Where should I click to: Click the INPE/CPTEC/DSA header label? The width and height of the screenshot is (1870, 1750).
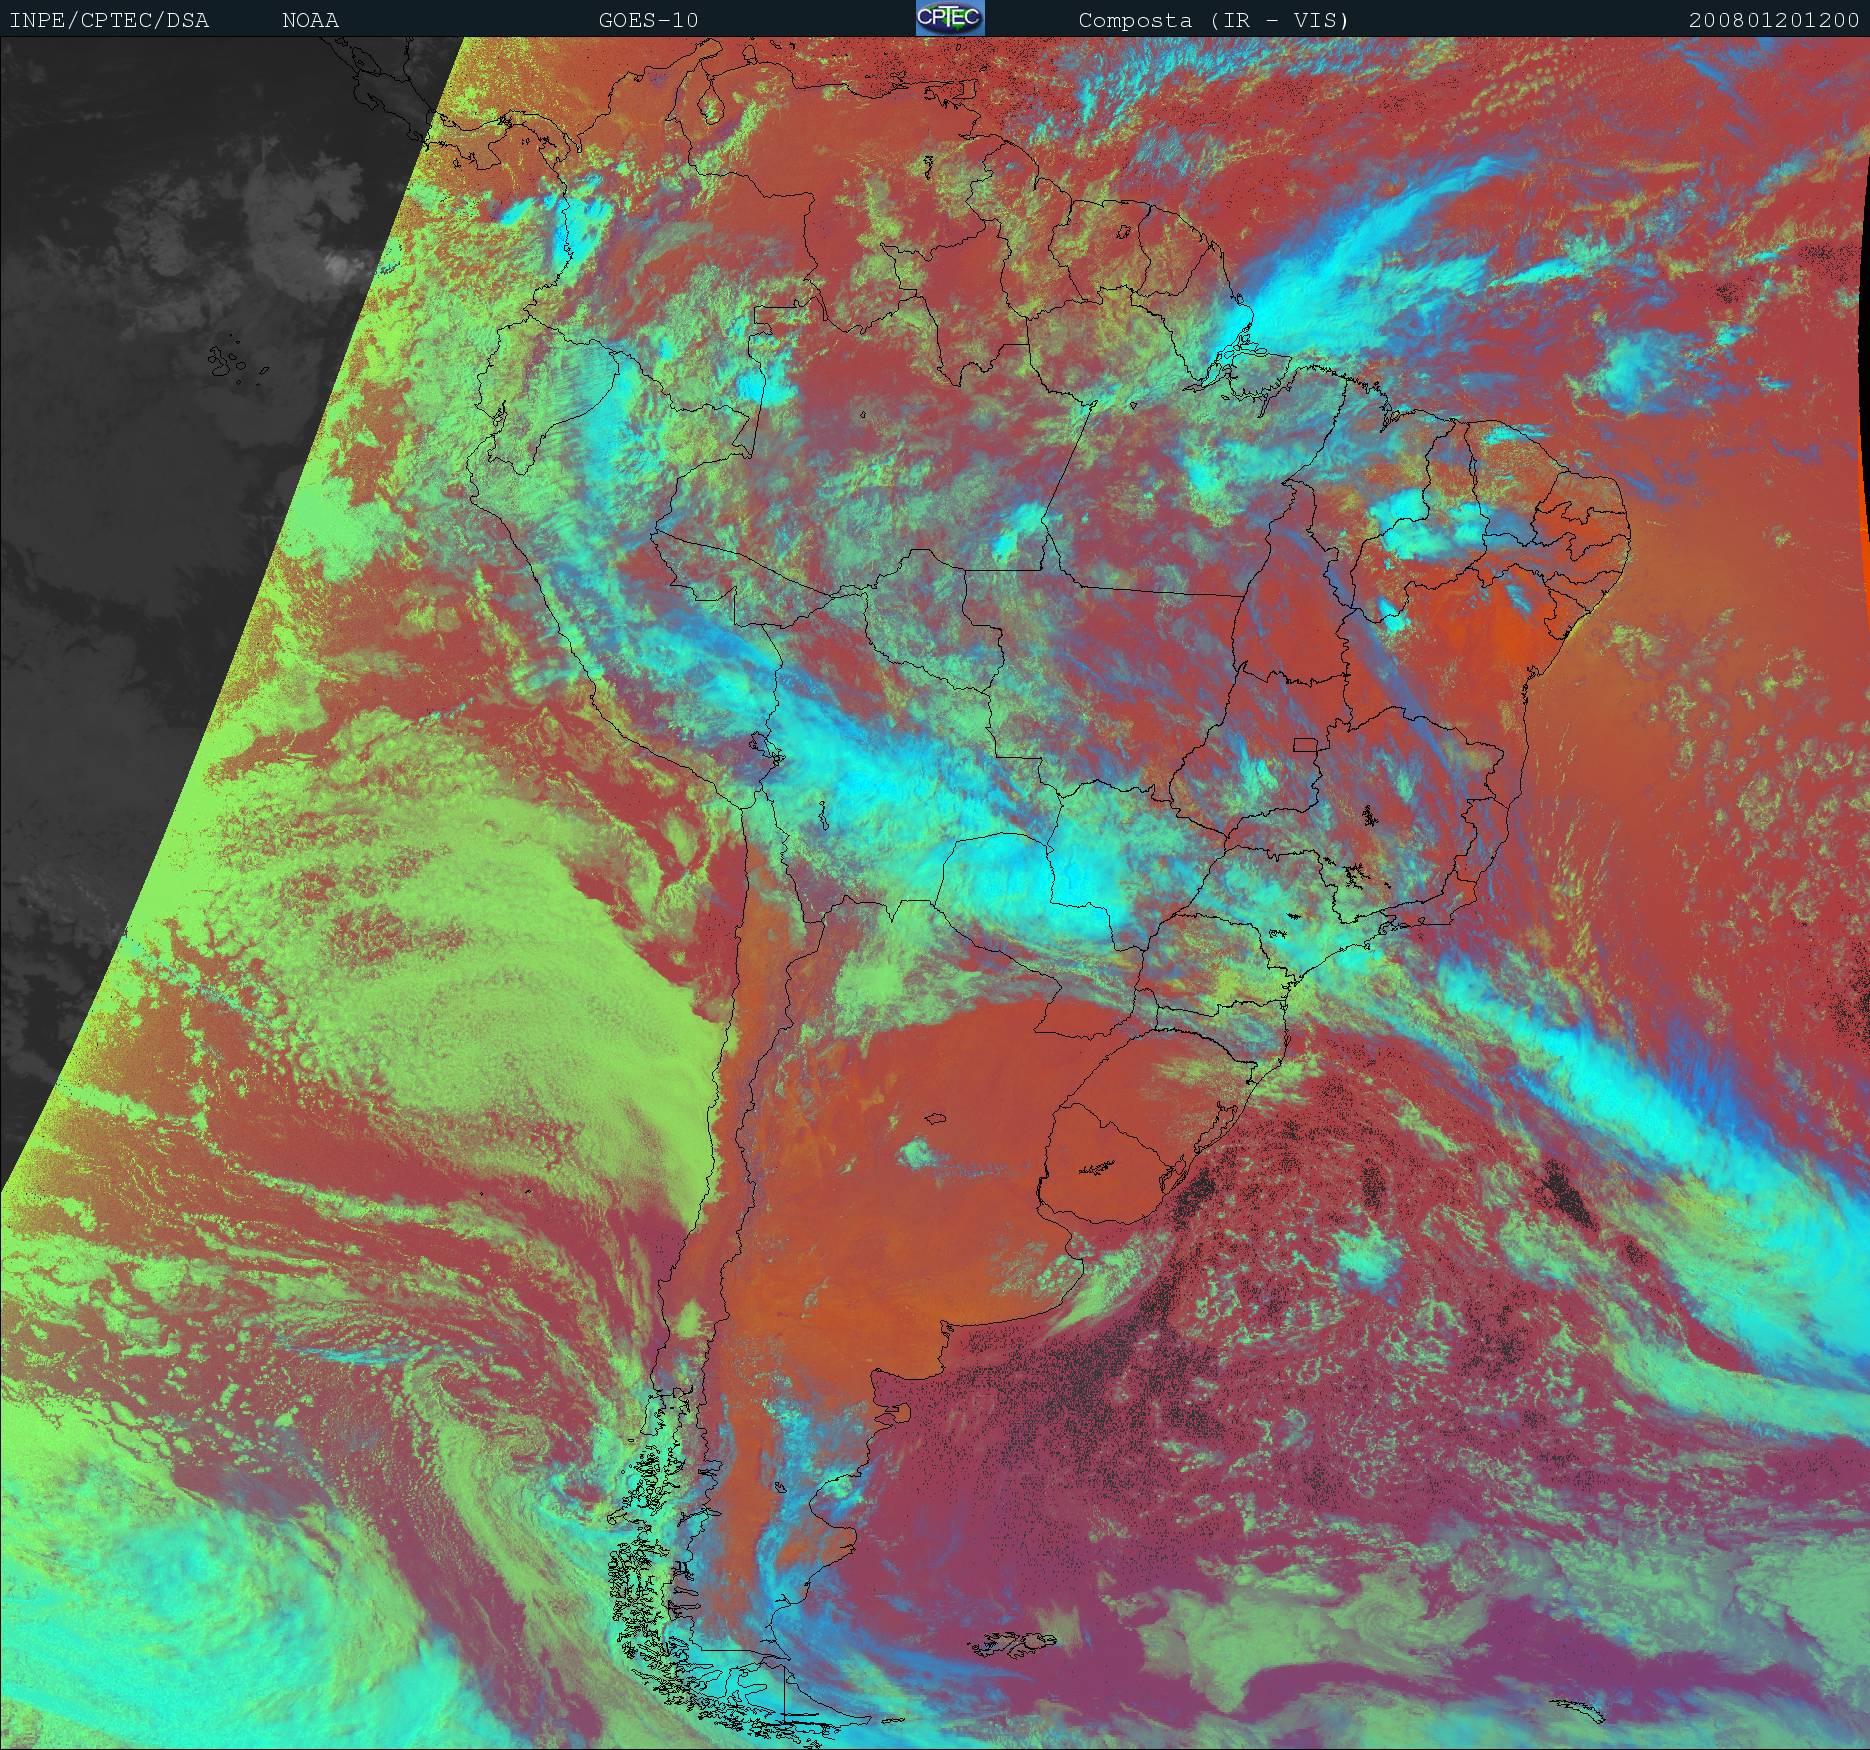point(109,20)
